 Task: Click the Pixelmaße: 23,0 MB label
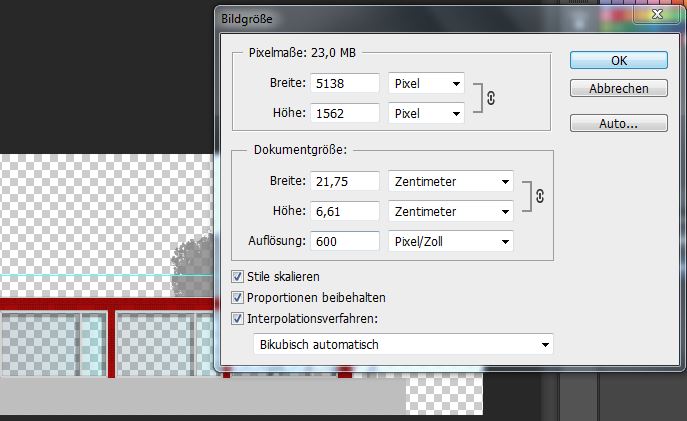tap(302, 53)
